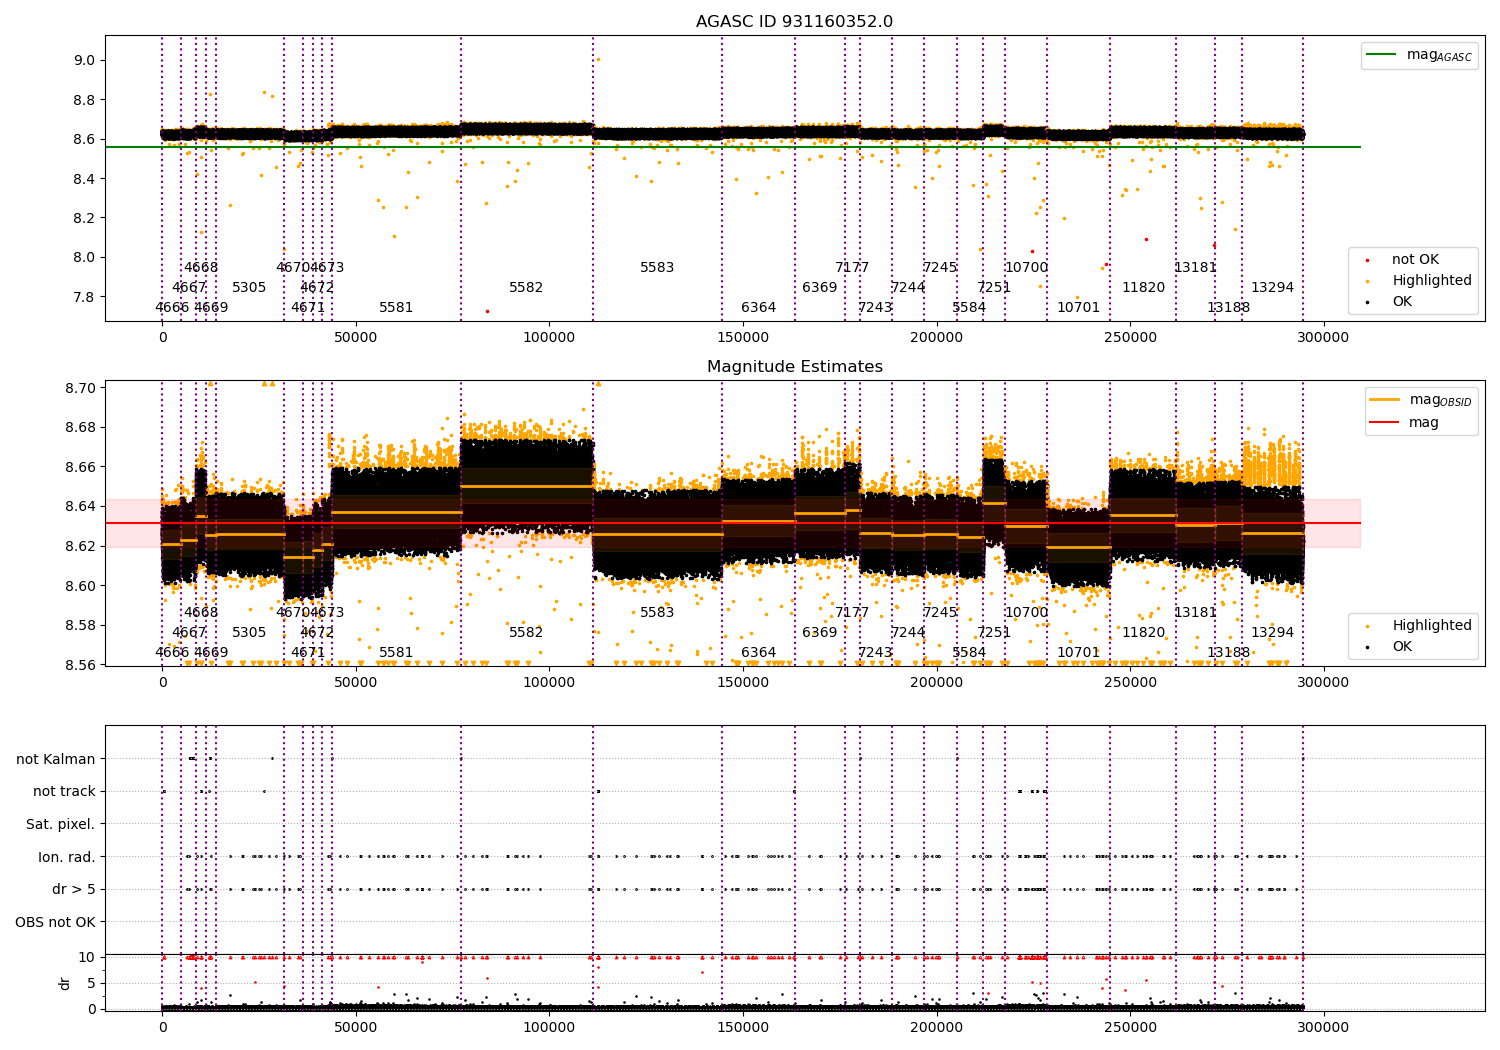This screenshot has width=1500, height=1050.
Task: Click the '8.8' y-axis tick label
Action: point(85,100)
